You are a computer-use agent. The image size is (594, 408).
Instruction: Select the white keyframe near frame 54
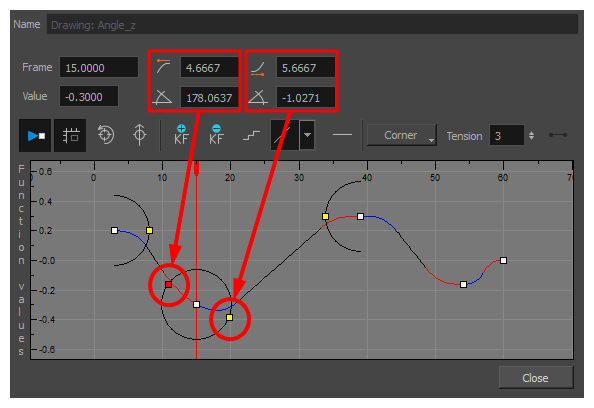[x=463, y=284]
